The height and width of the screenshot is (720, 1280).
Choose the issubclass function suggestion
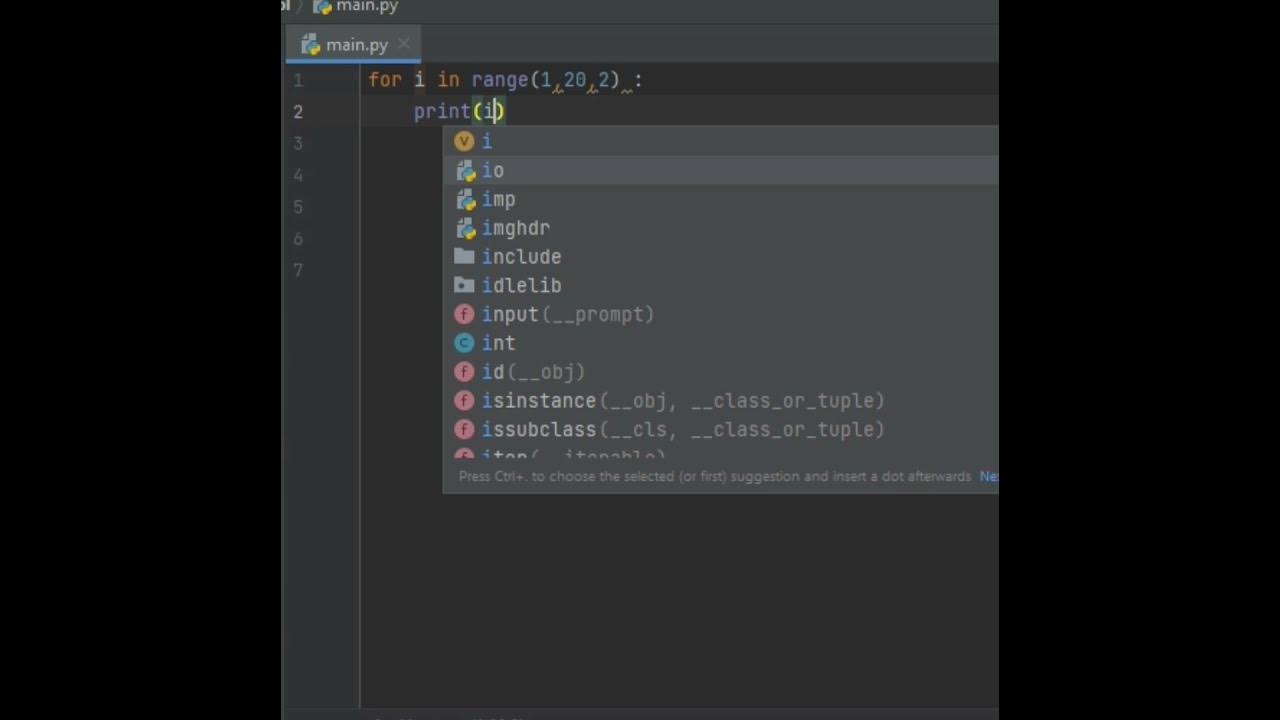[x=720, y=430]
